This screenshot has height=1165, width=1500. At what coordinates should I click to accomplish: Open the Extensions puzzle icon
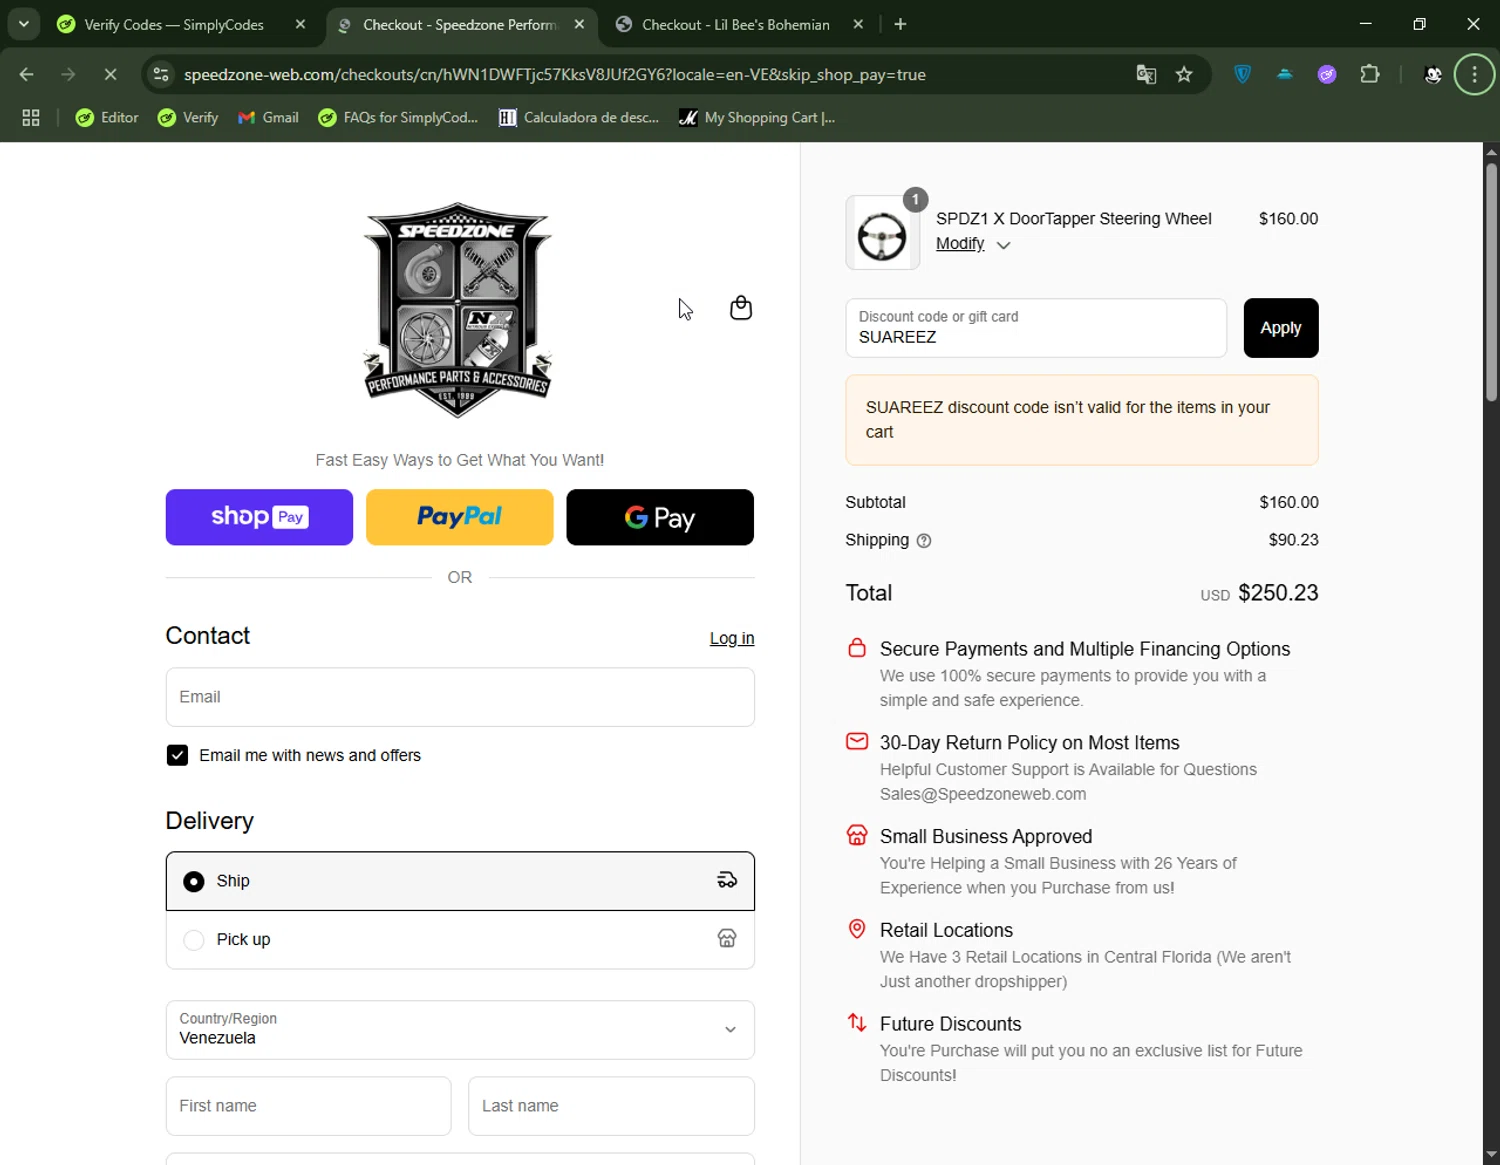(x=1370, y=74)
